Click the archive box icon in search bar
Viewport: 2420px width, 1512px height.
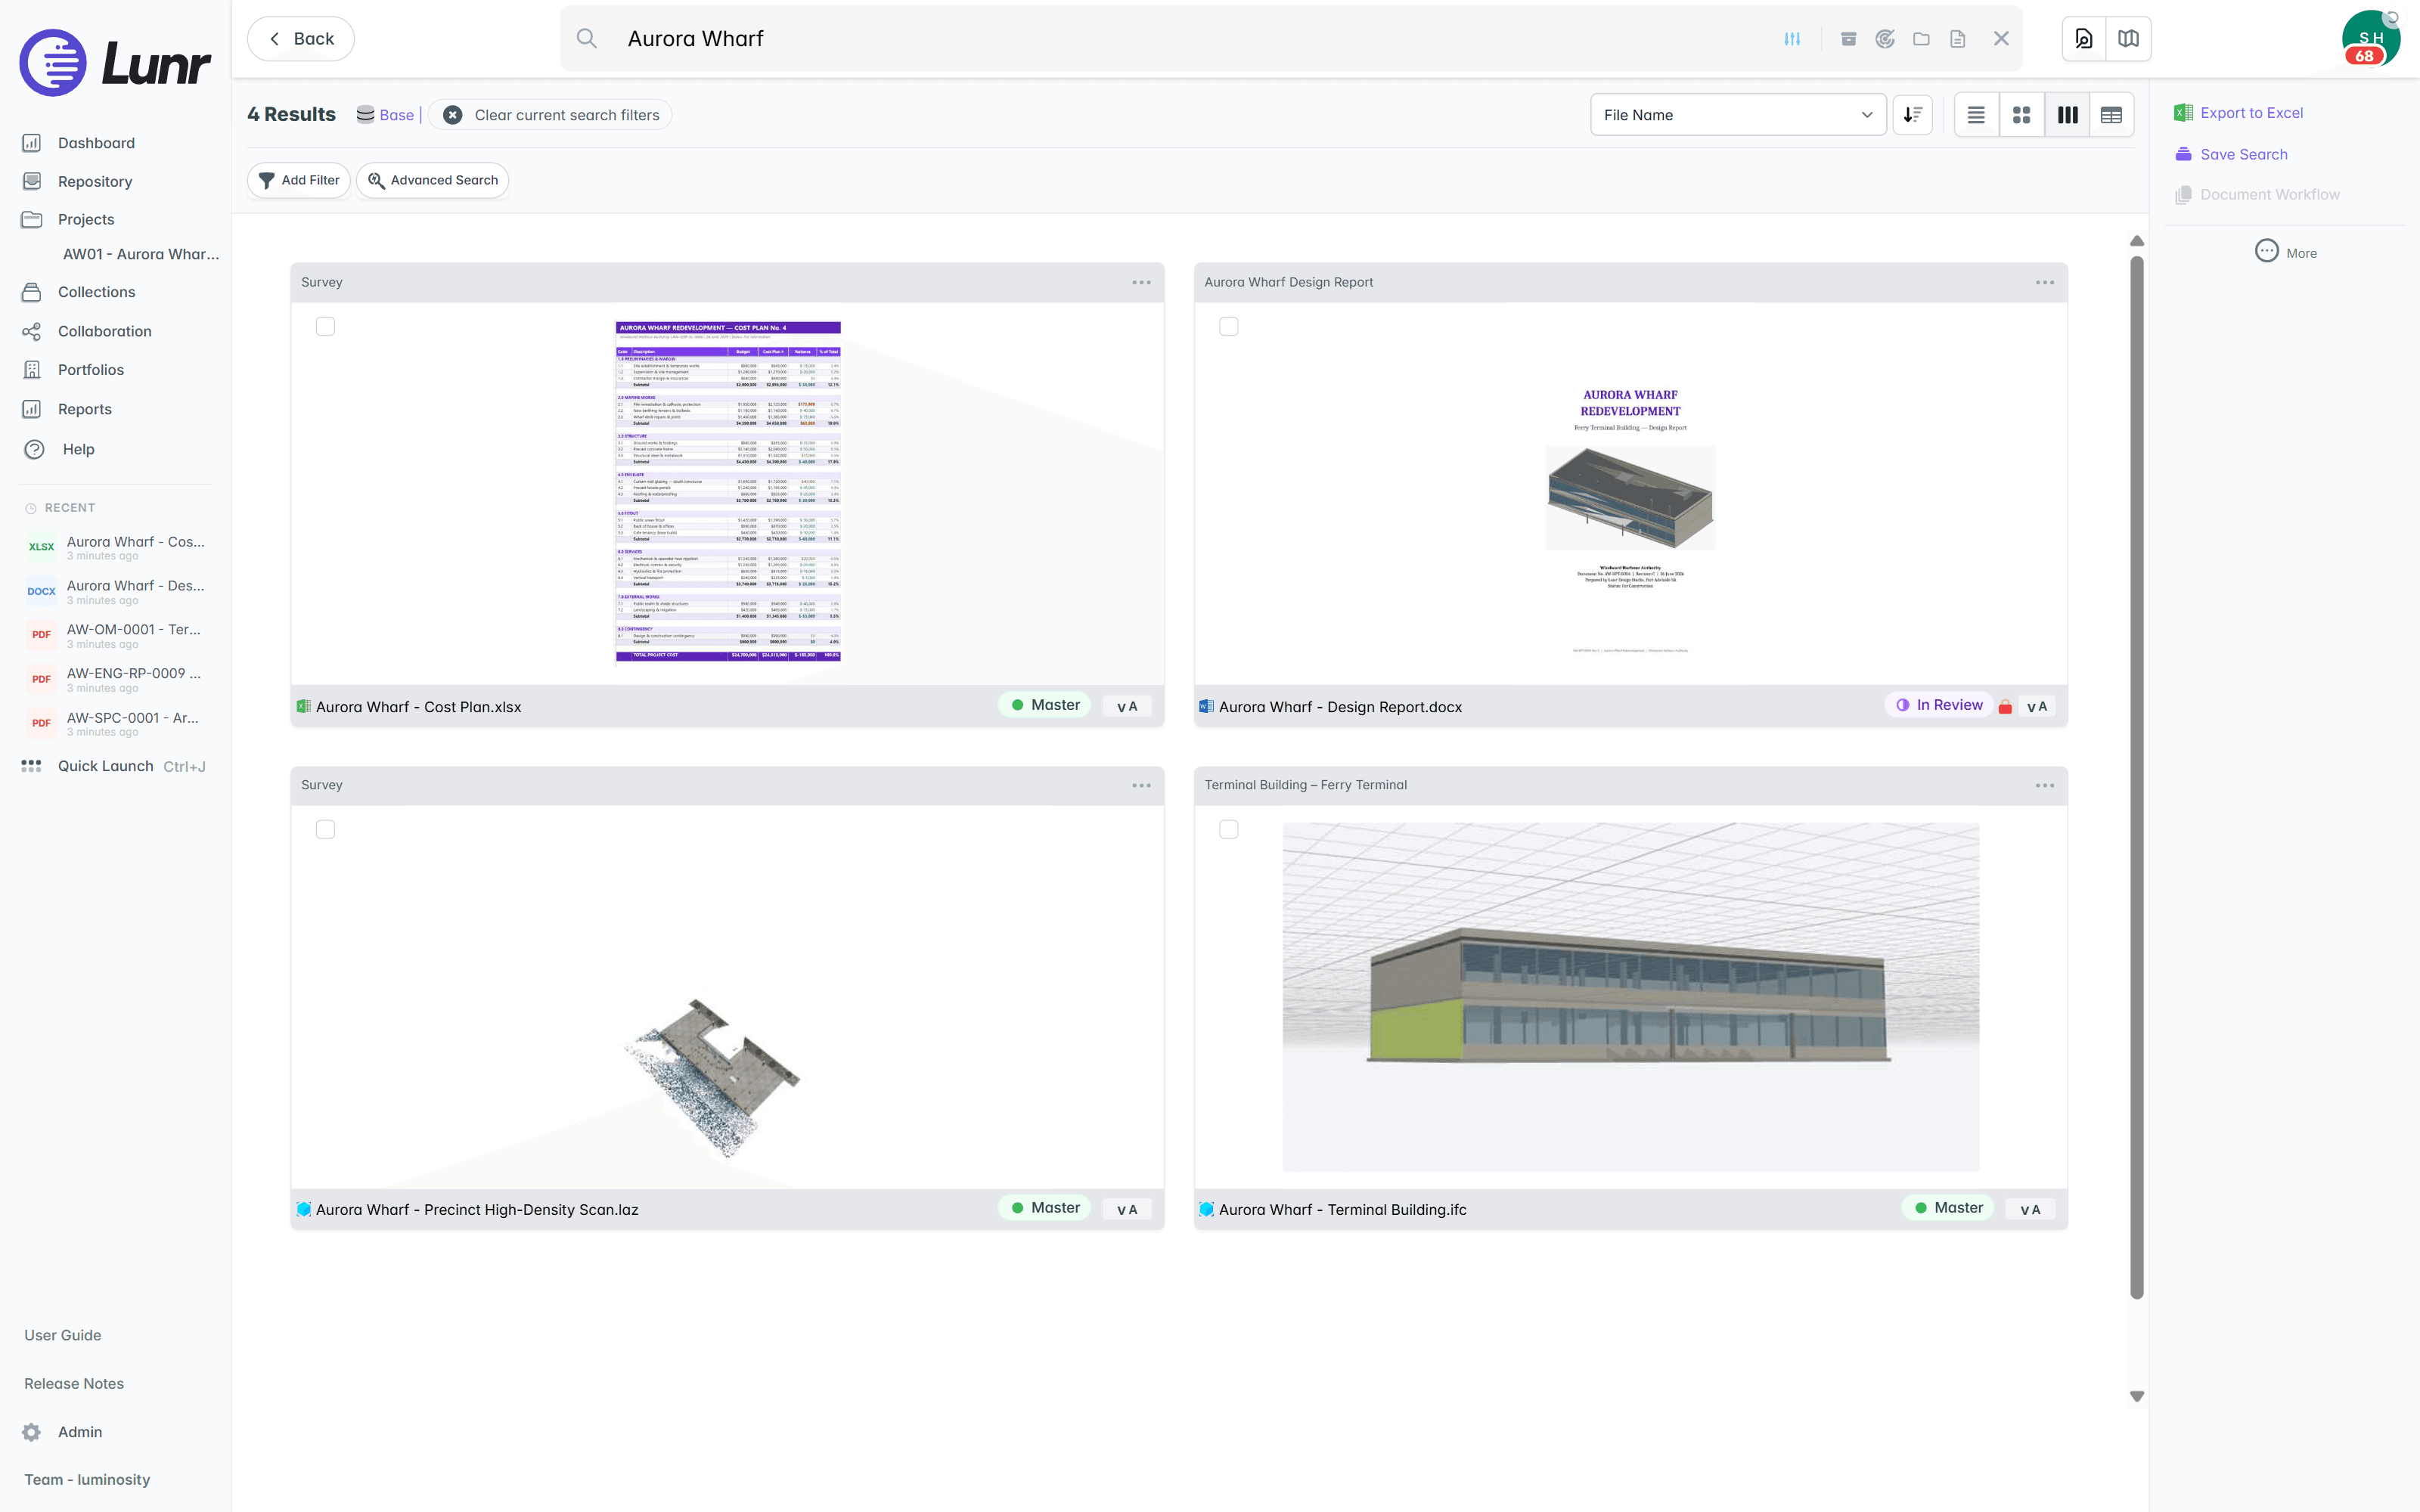coord(1848,39)
